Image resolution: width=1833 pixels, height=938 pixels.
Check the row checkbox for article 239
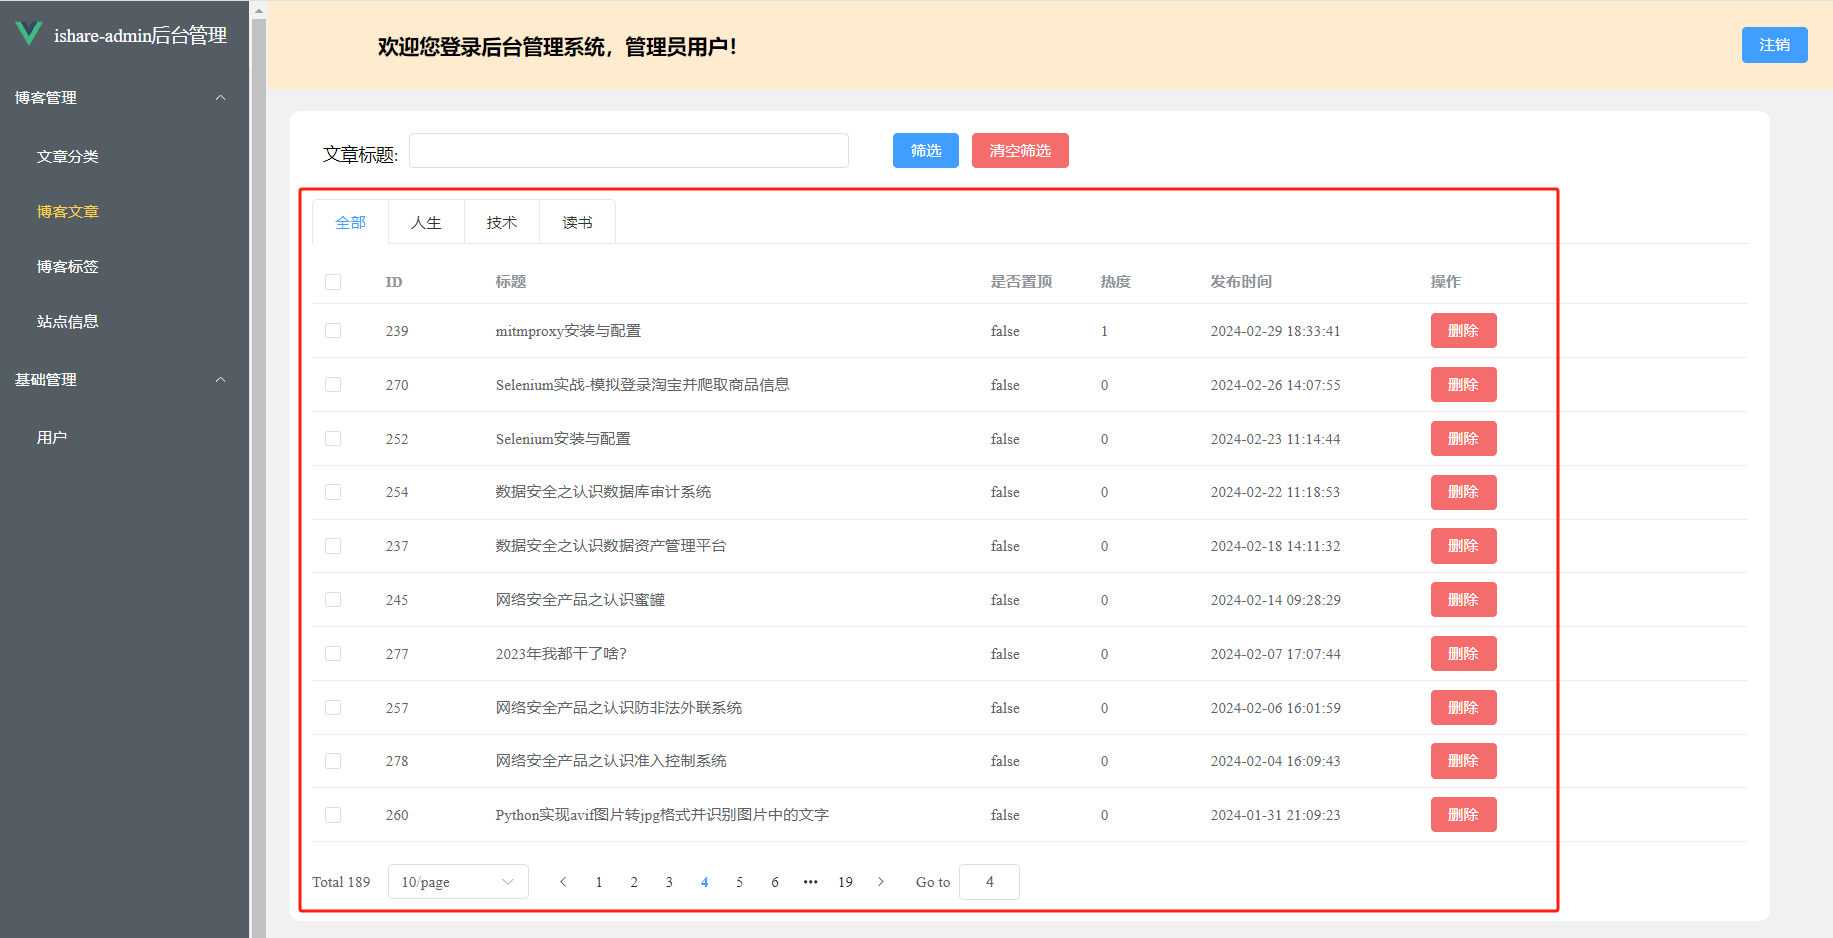333,329
